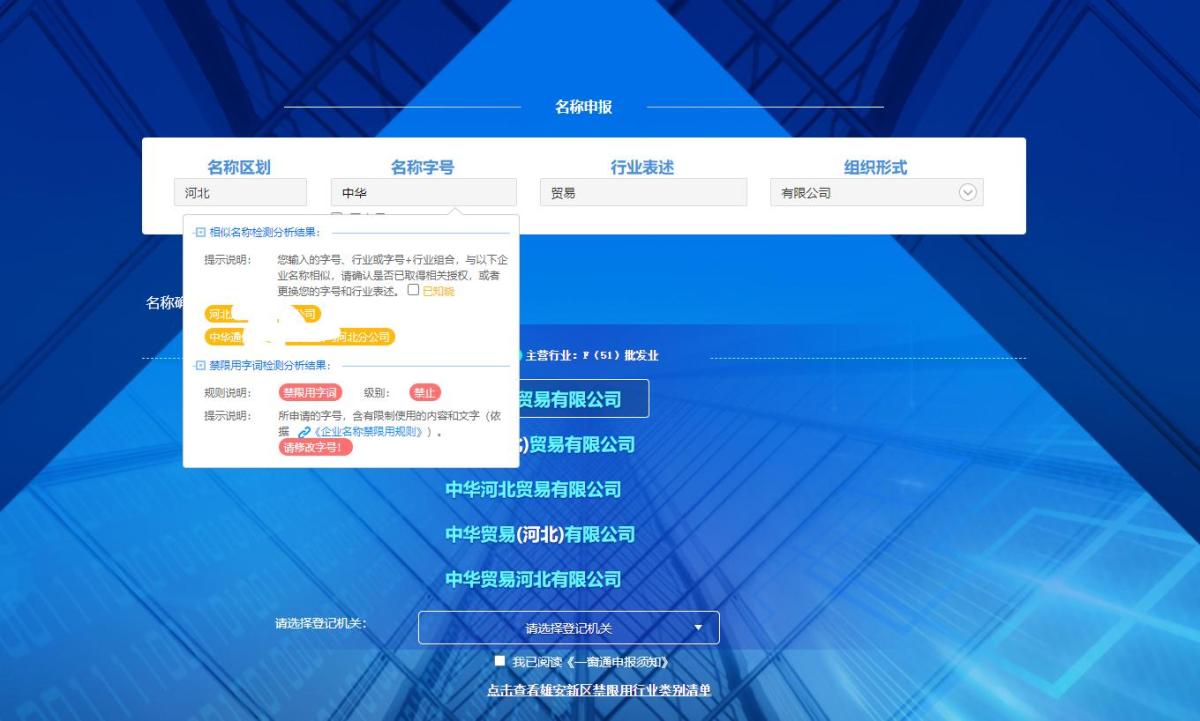The image size is (1200, 721).
Task: Choose name option 中华贸易河北有限公司
Action: pyautogui.click(x=533, y=579)
